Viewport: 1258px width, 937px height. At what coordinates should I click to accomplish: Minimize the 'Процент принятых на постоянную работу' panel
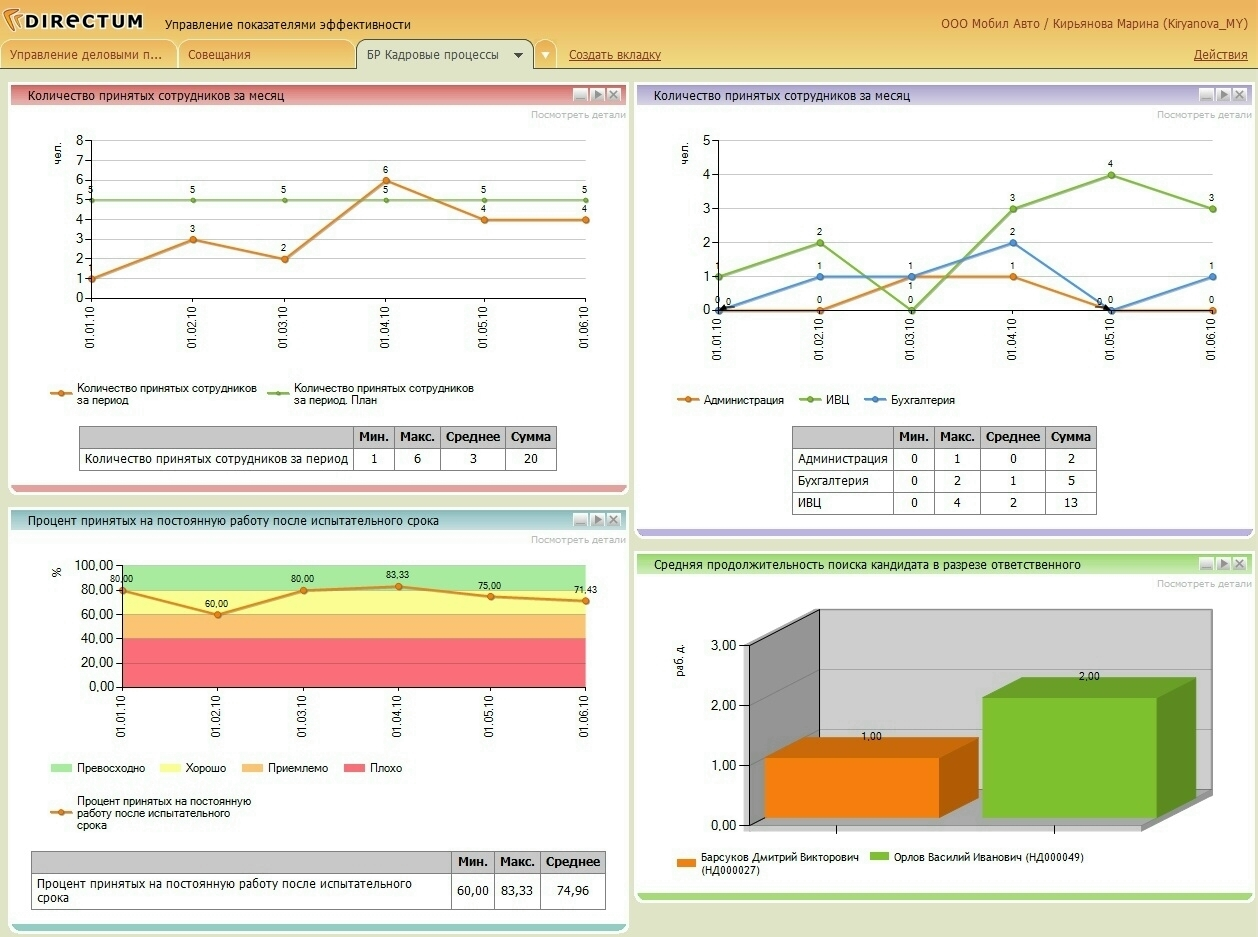point(580,520)
